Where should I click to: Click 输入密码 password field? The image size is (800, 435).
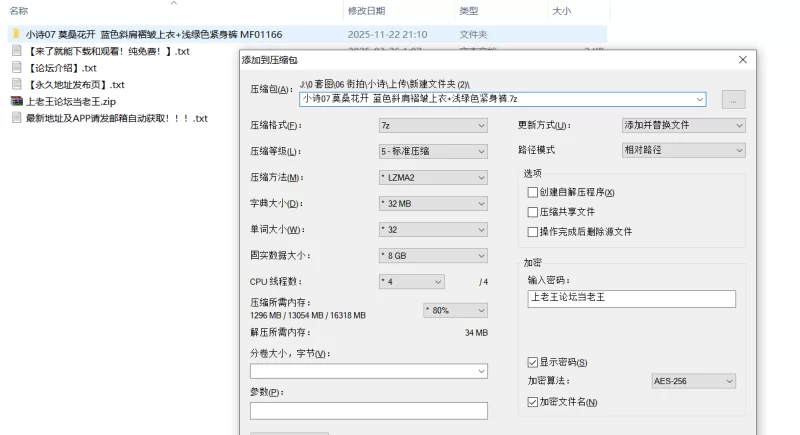coord(632,299)
